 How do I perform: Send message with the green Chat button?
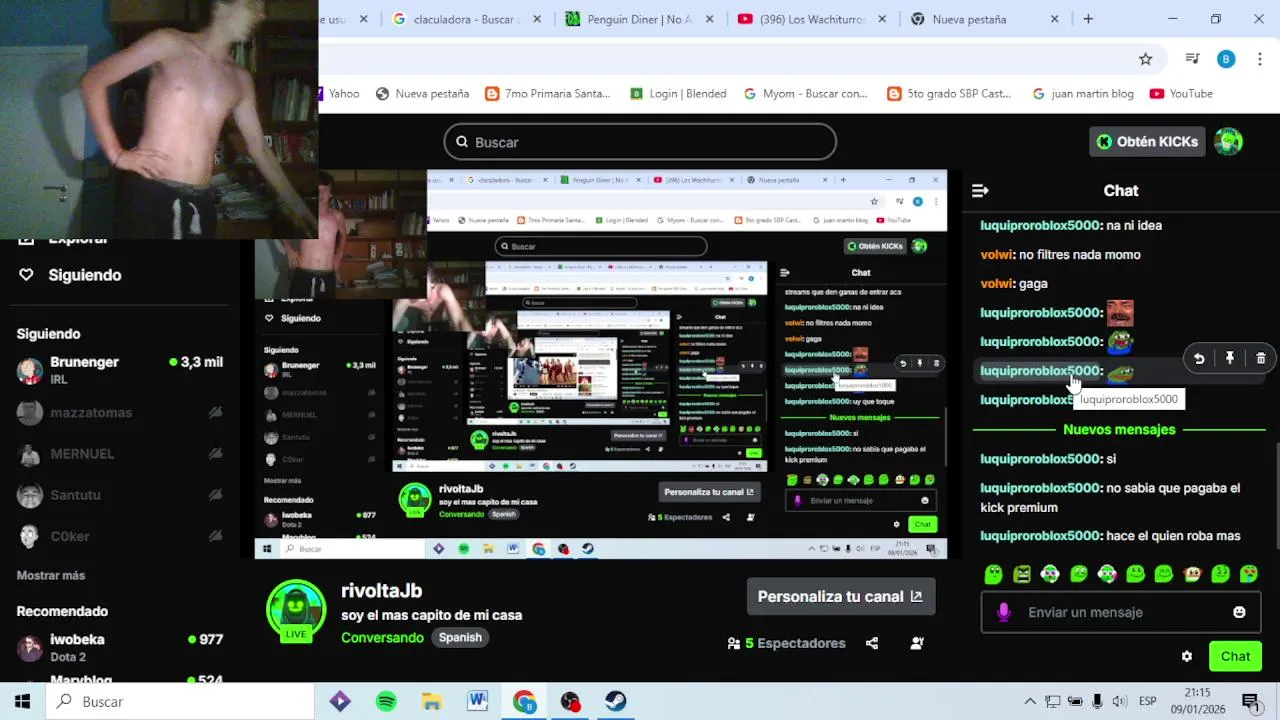pos(1235,656)
